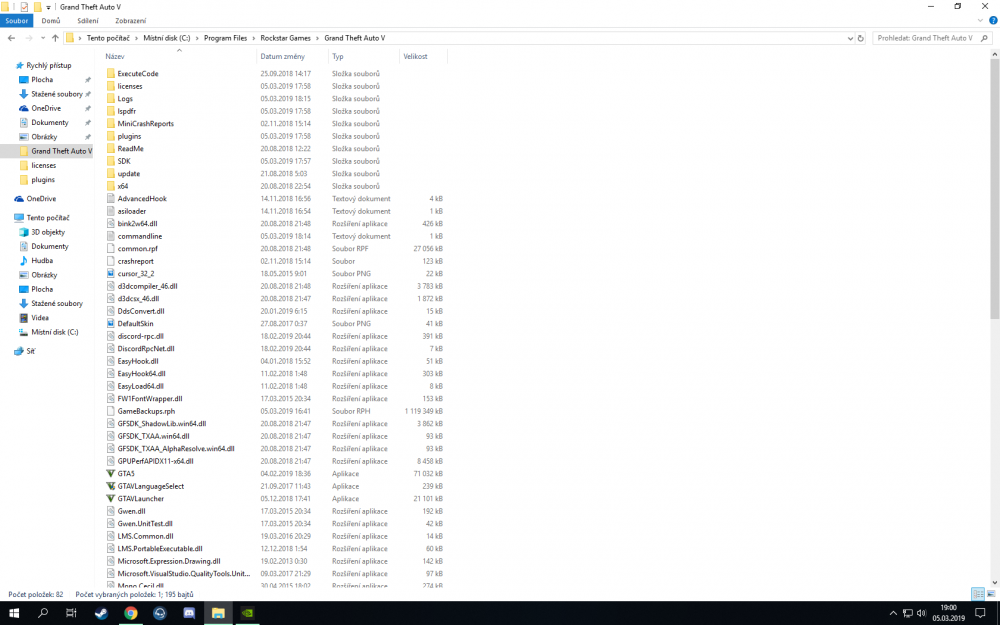Screen dimensions: 1000x625
Task: Go back with the back arrow
Action: (x=11, y=38)
